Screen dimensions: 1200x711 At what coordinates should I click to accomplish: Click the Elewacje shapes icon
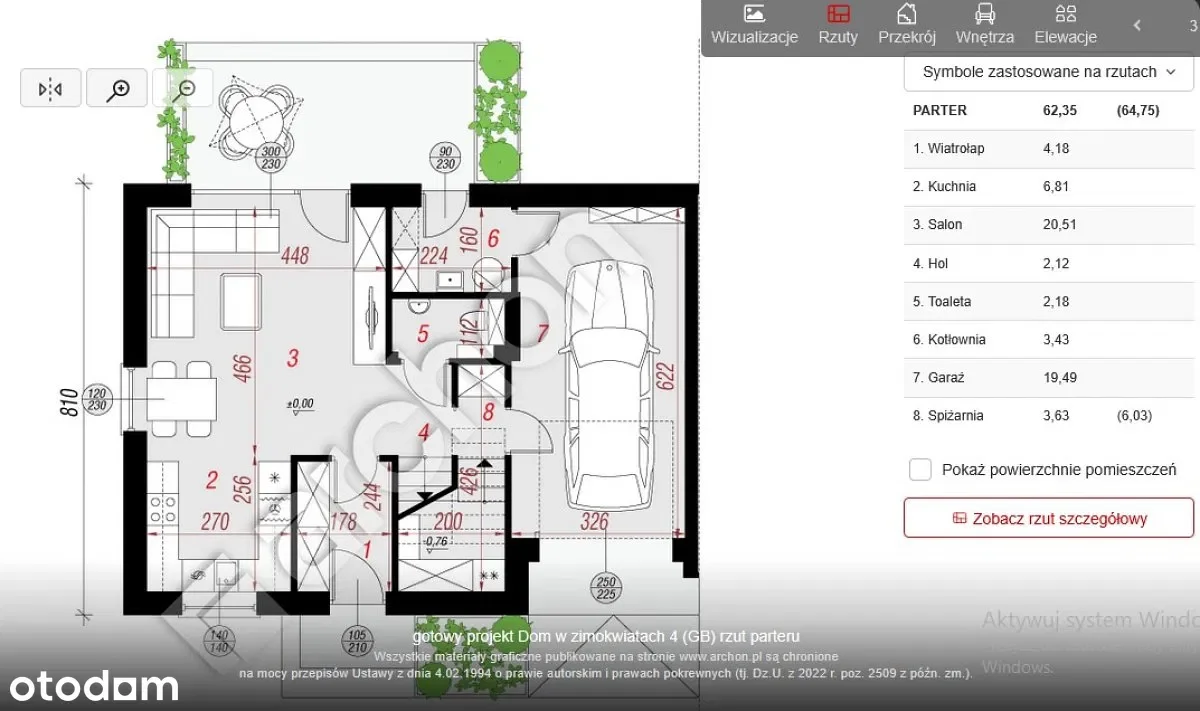(1065, 14)
